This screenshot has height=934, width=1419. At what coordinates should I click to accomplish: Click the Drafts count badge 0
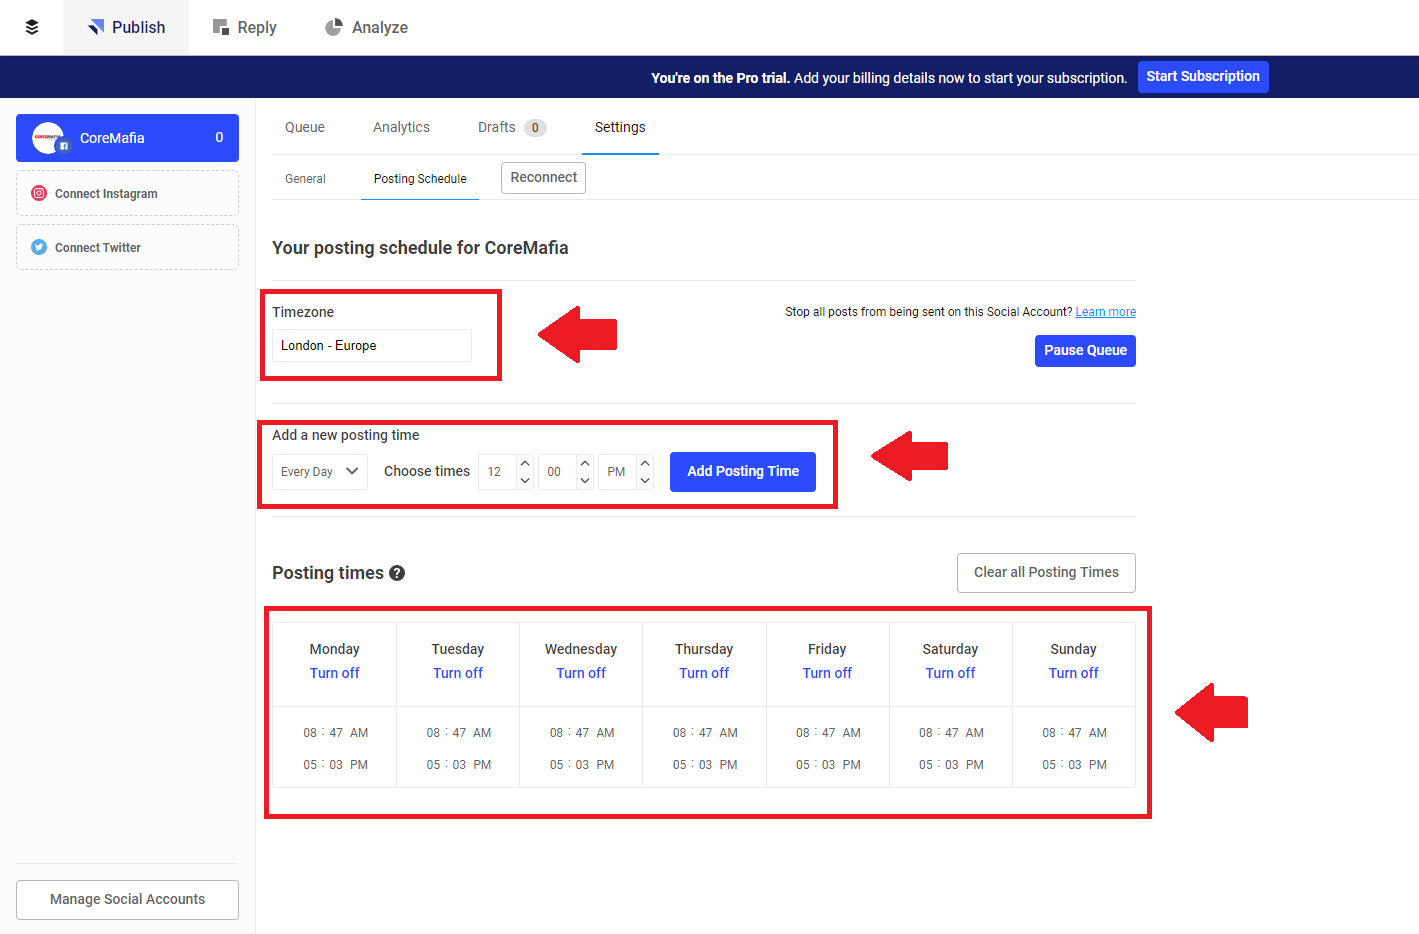(535, 128)
